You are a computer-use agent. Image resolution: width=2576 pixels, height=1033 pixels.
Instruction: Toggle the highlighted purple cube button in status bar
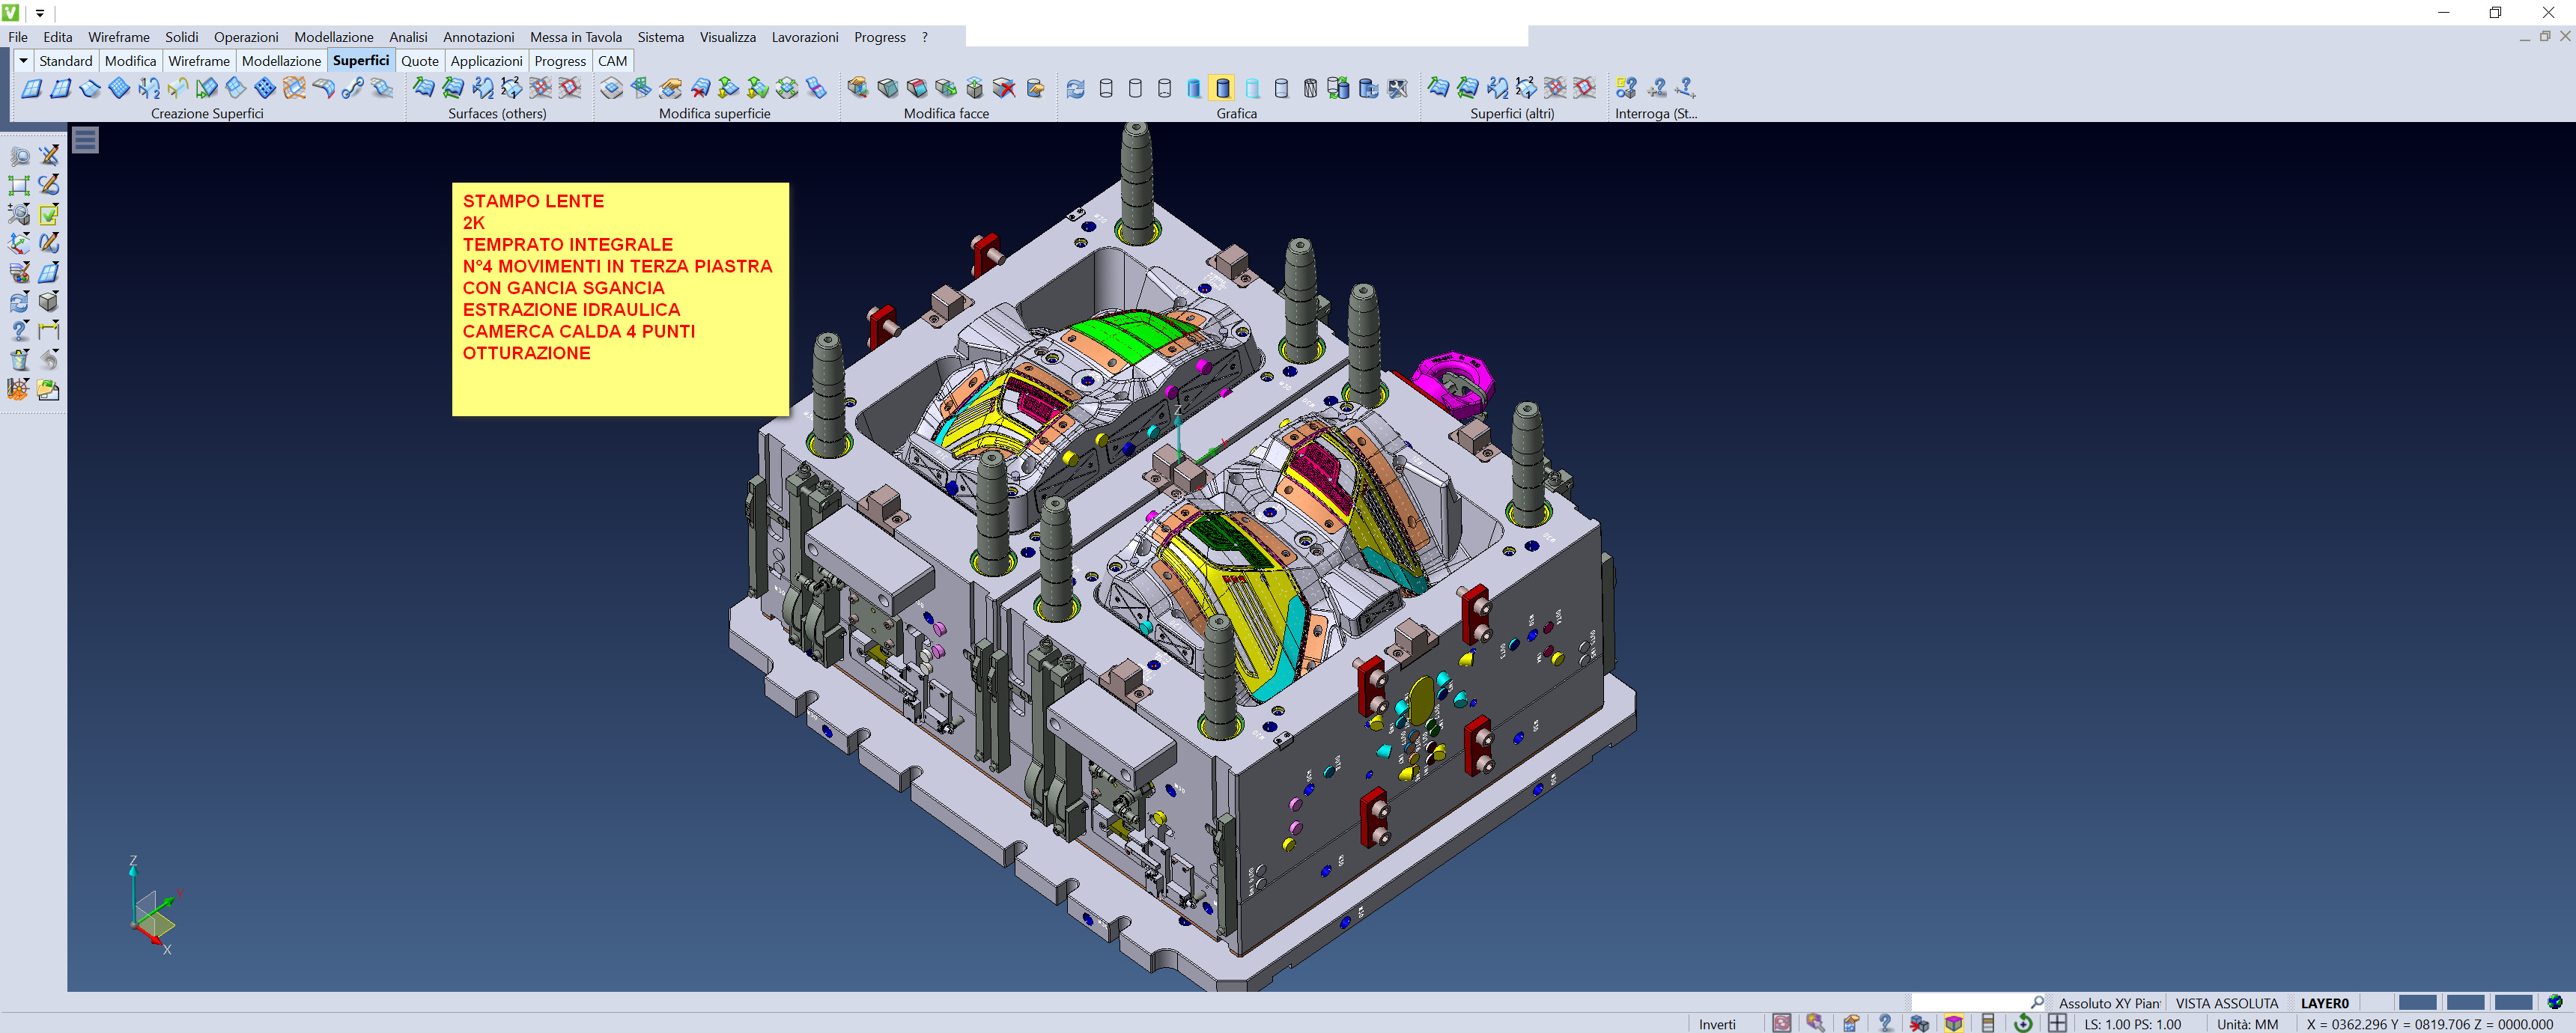pyautogui.click(x=1953, y=1023)
